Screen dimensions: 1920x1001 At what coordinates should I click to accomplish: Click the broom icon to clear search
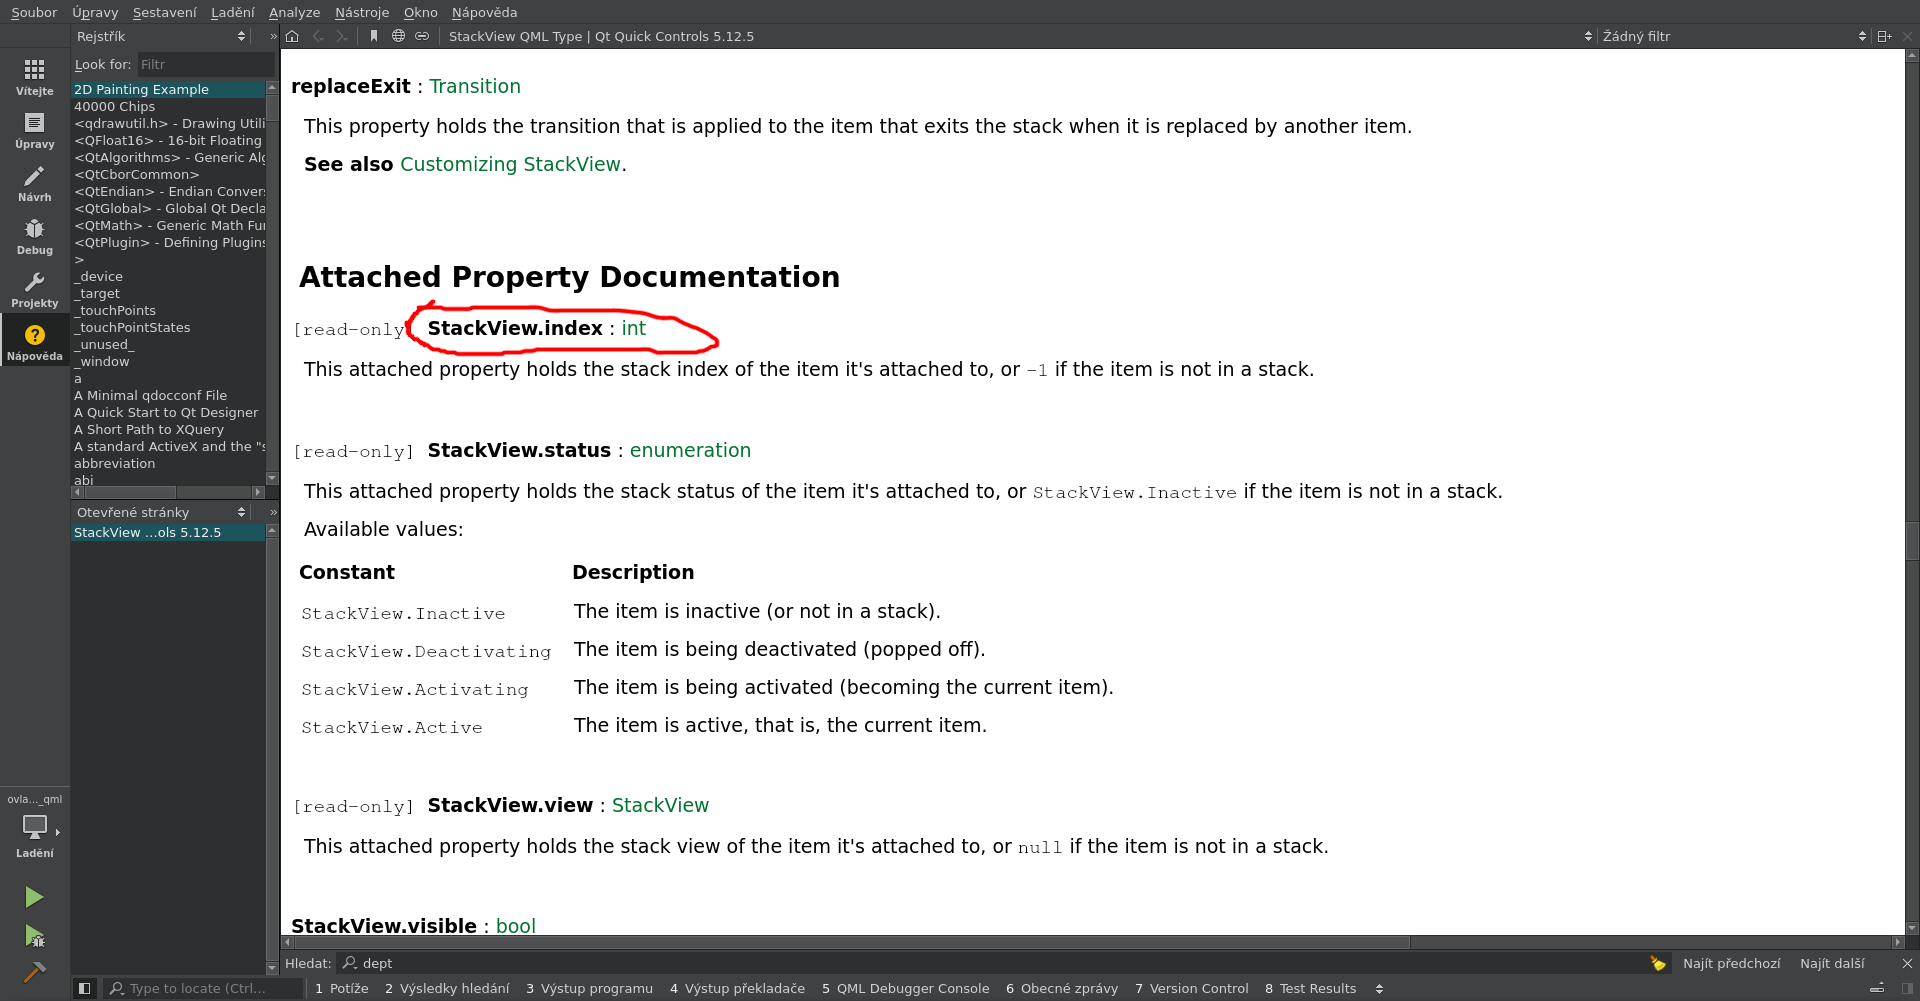1658,963
